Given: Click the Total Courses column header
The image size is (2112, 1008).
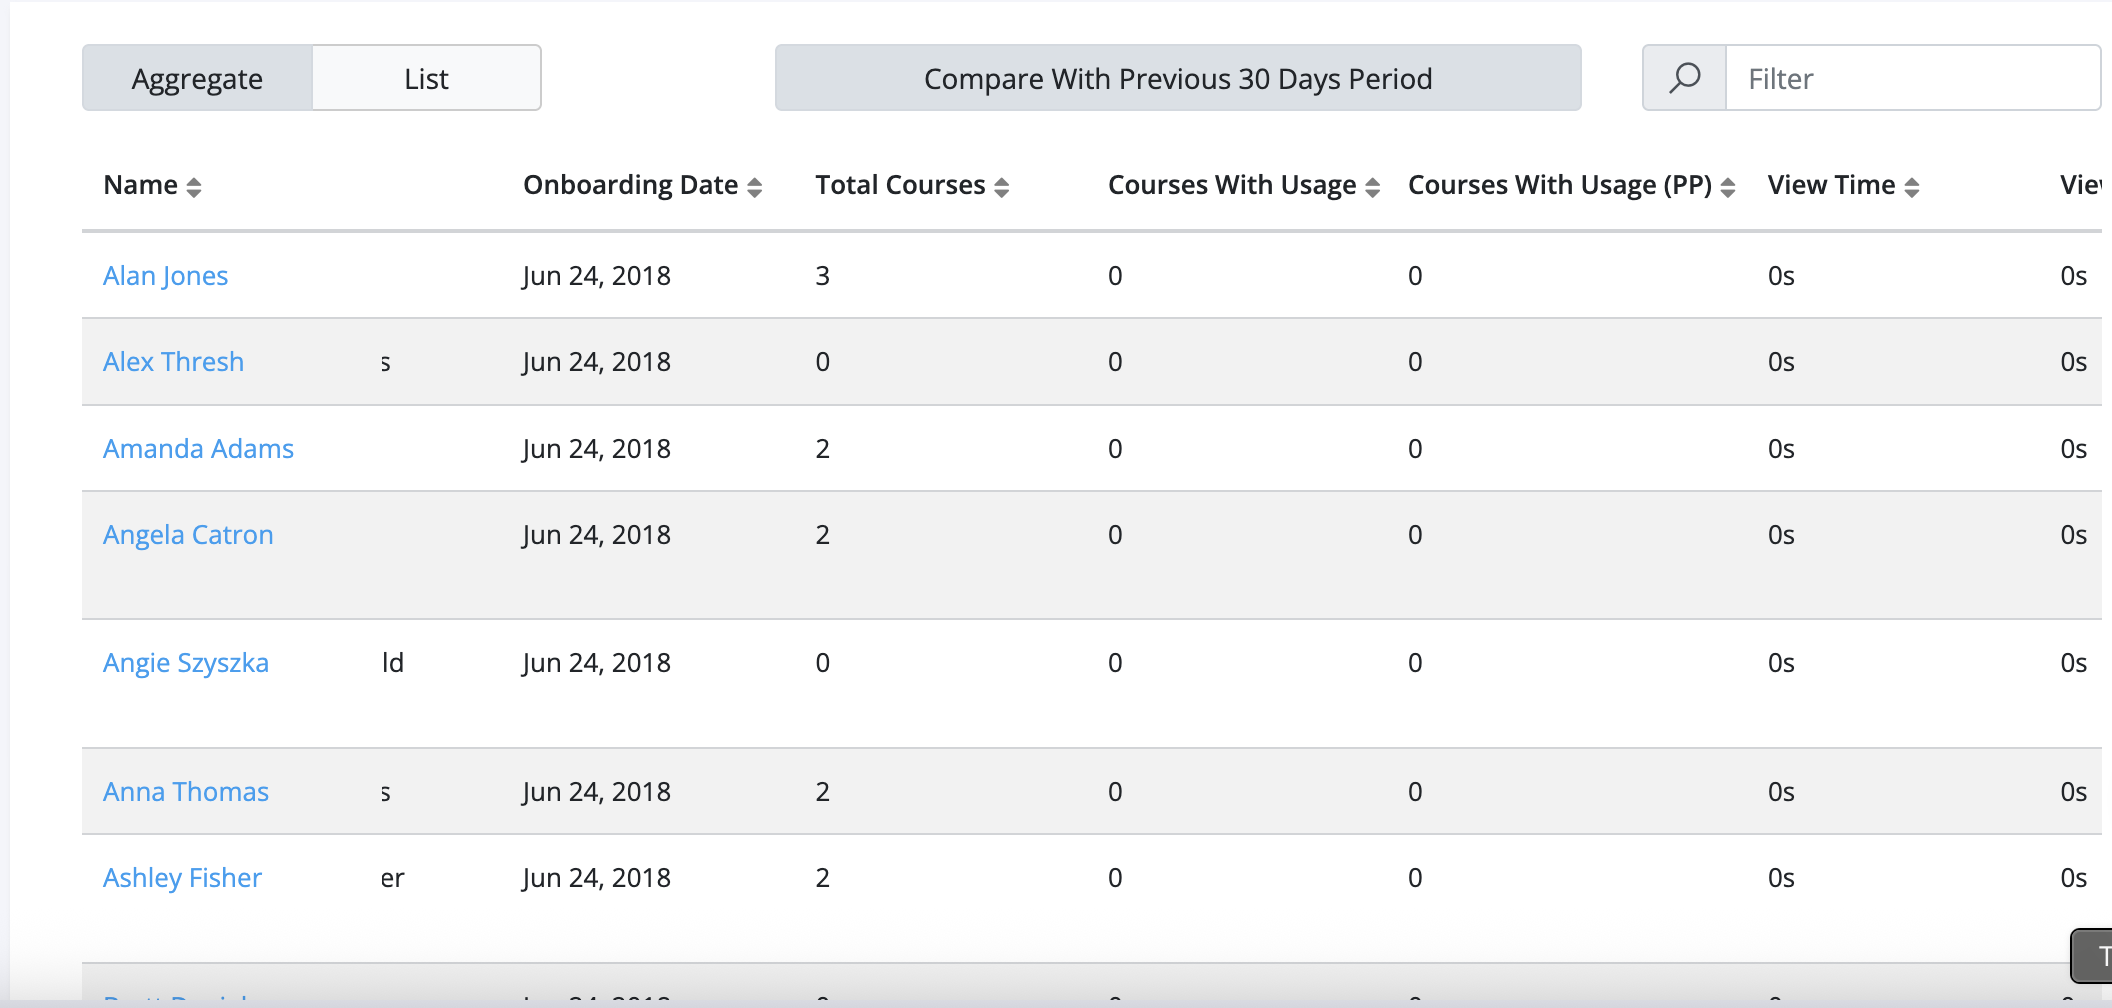Looking at the screenshot, I should click(901, 185).
